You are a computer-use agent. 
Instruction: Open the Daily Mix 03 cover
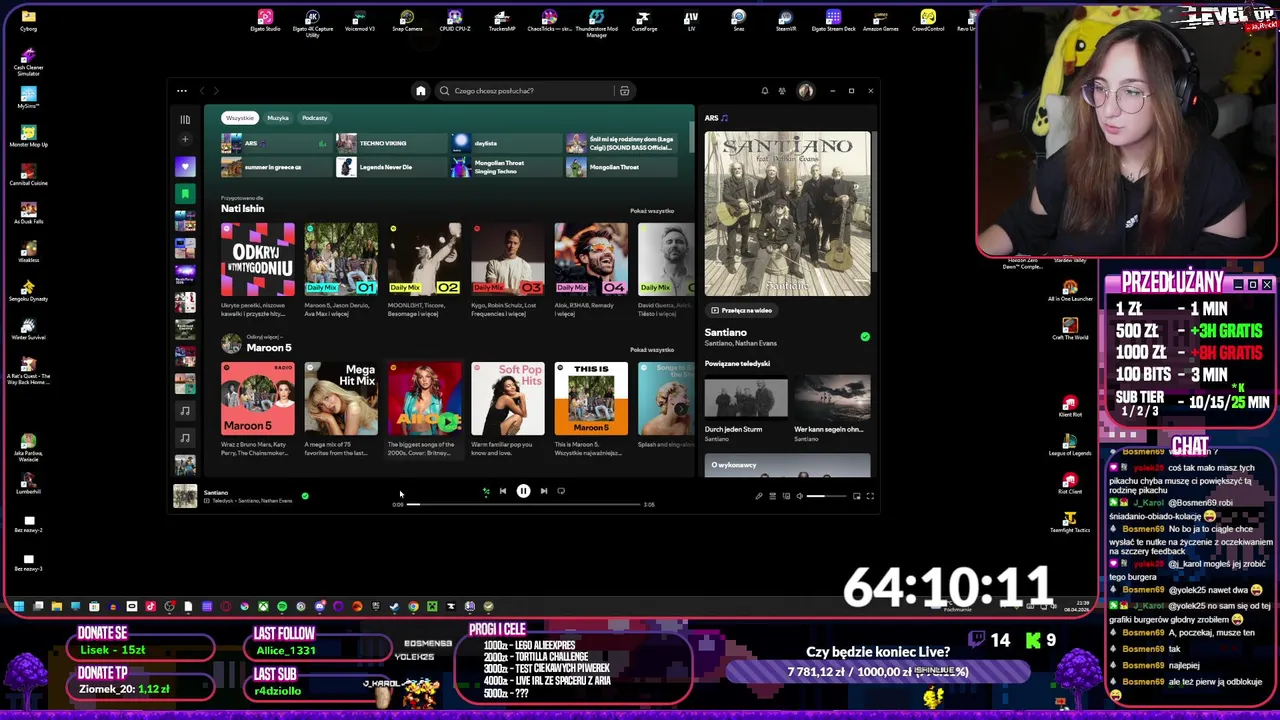tap(508, 259)
